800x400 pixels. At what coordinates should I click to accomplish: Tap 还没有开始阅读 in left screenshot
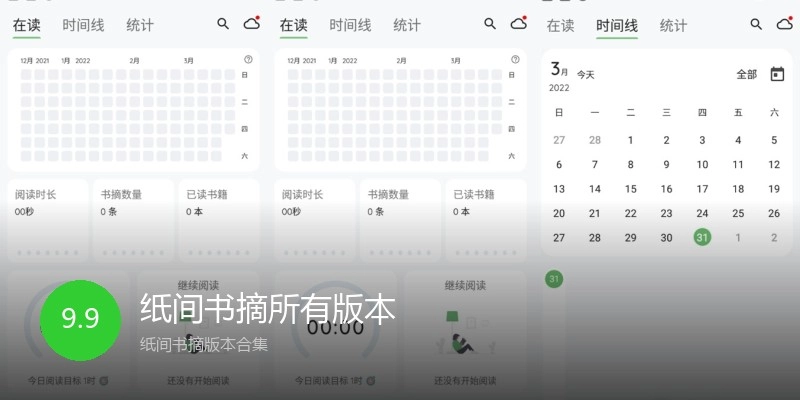(198, 381)
